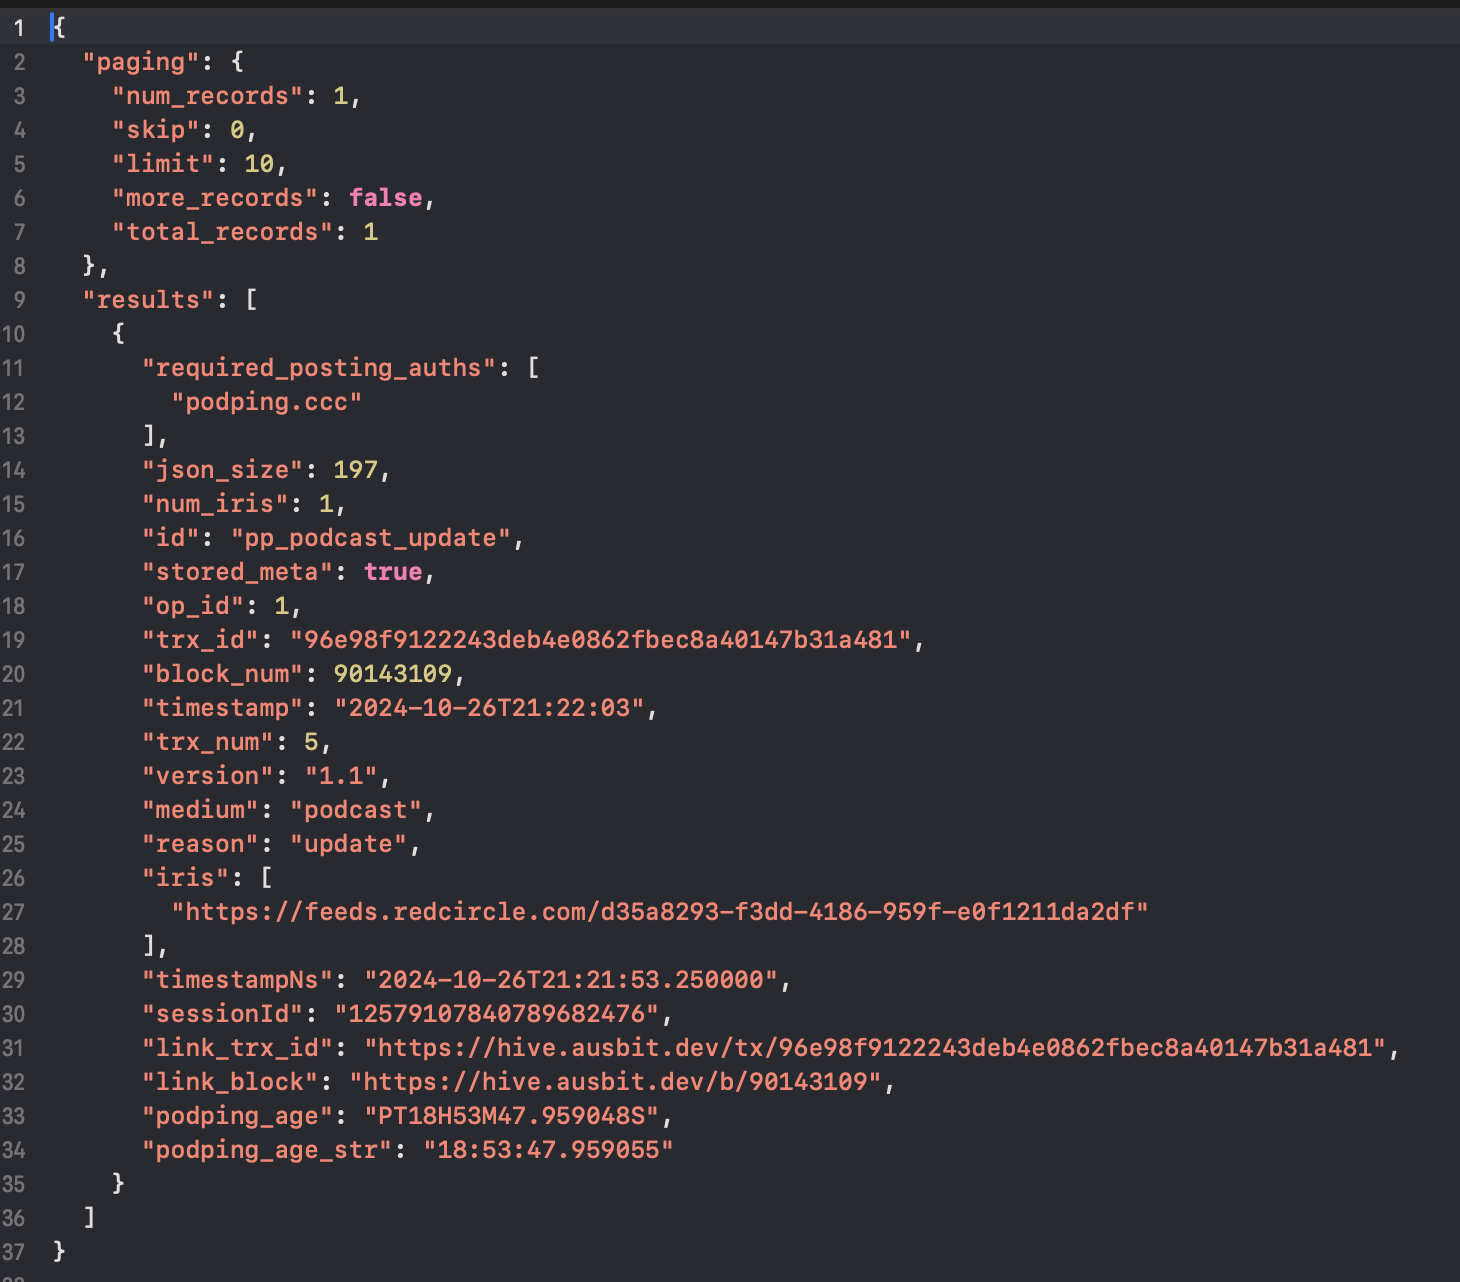This screenshot has width=1460, height=1282.
Task: Click the "link_block" key
Action: tap(230, 1082)
